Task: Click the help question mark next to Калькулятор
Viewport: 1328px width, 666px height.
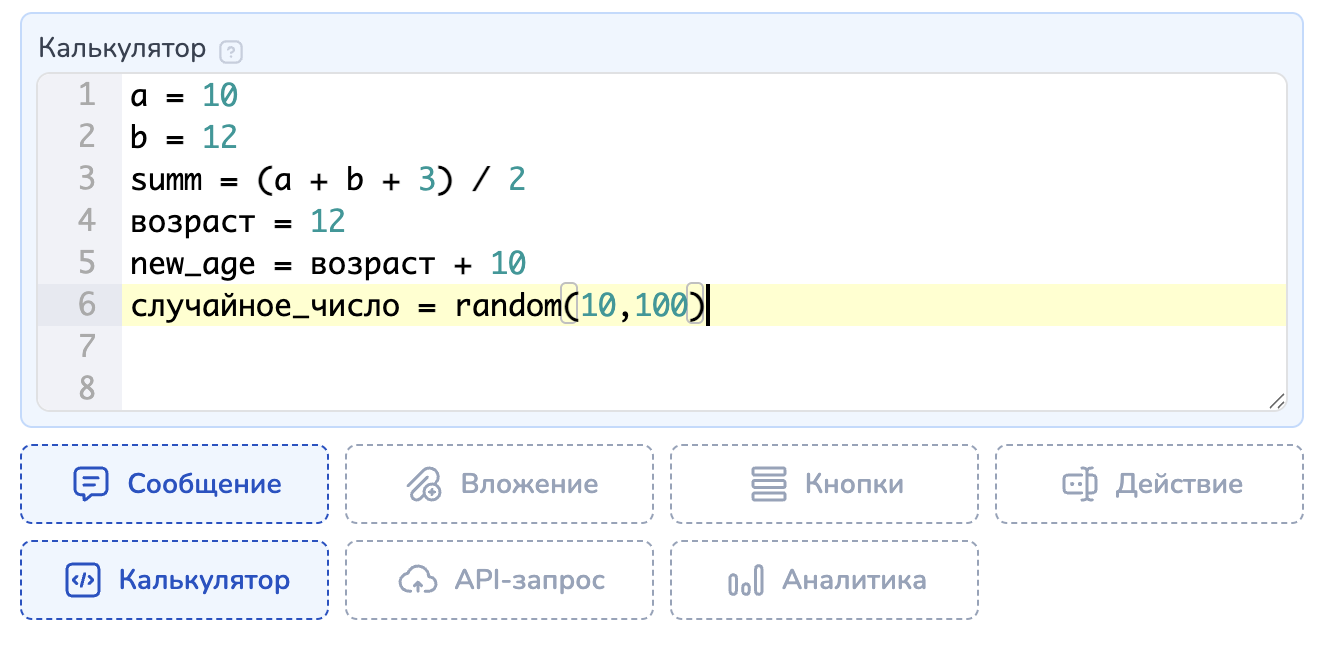Action: pos(231,50)
